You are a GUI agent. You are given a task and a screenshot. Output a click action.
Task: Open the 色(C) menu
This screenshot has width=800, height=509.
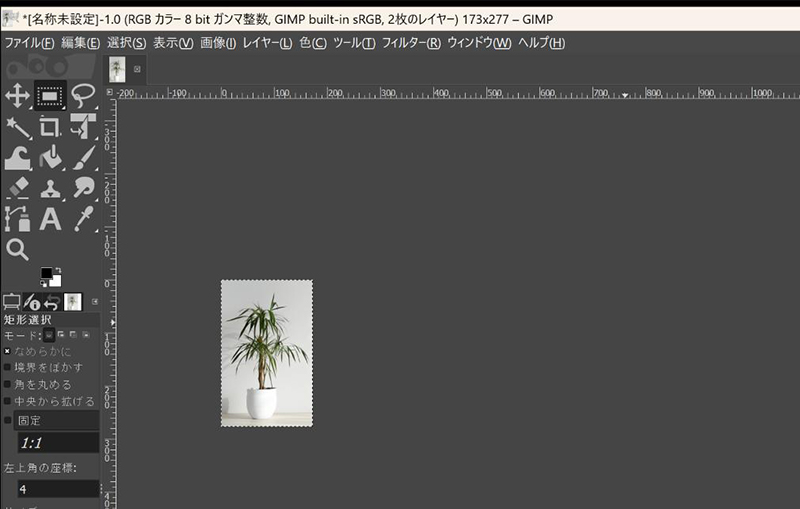pos(313,43)
